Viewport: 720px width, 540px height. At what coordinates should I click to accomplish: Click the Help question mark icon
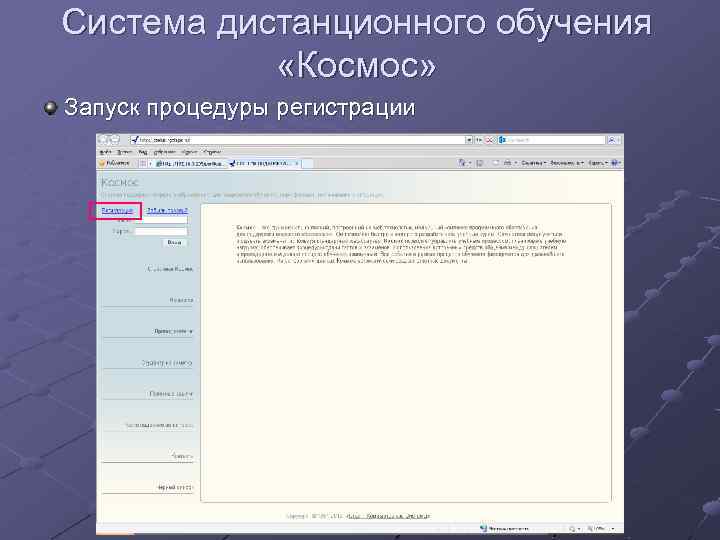614,163
